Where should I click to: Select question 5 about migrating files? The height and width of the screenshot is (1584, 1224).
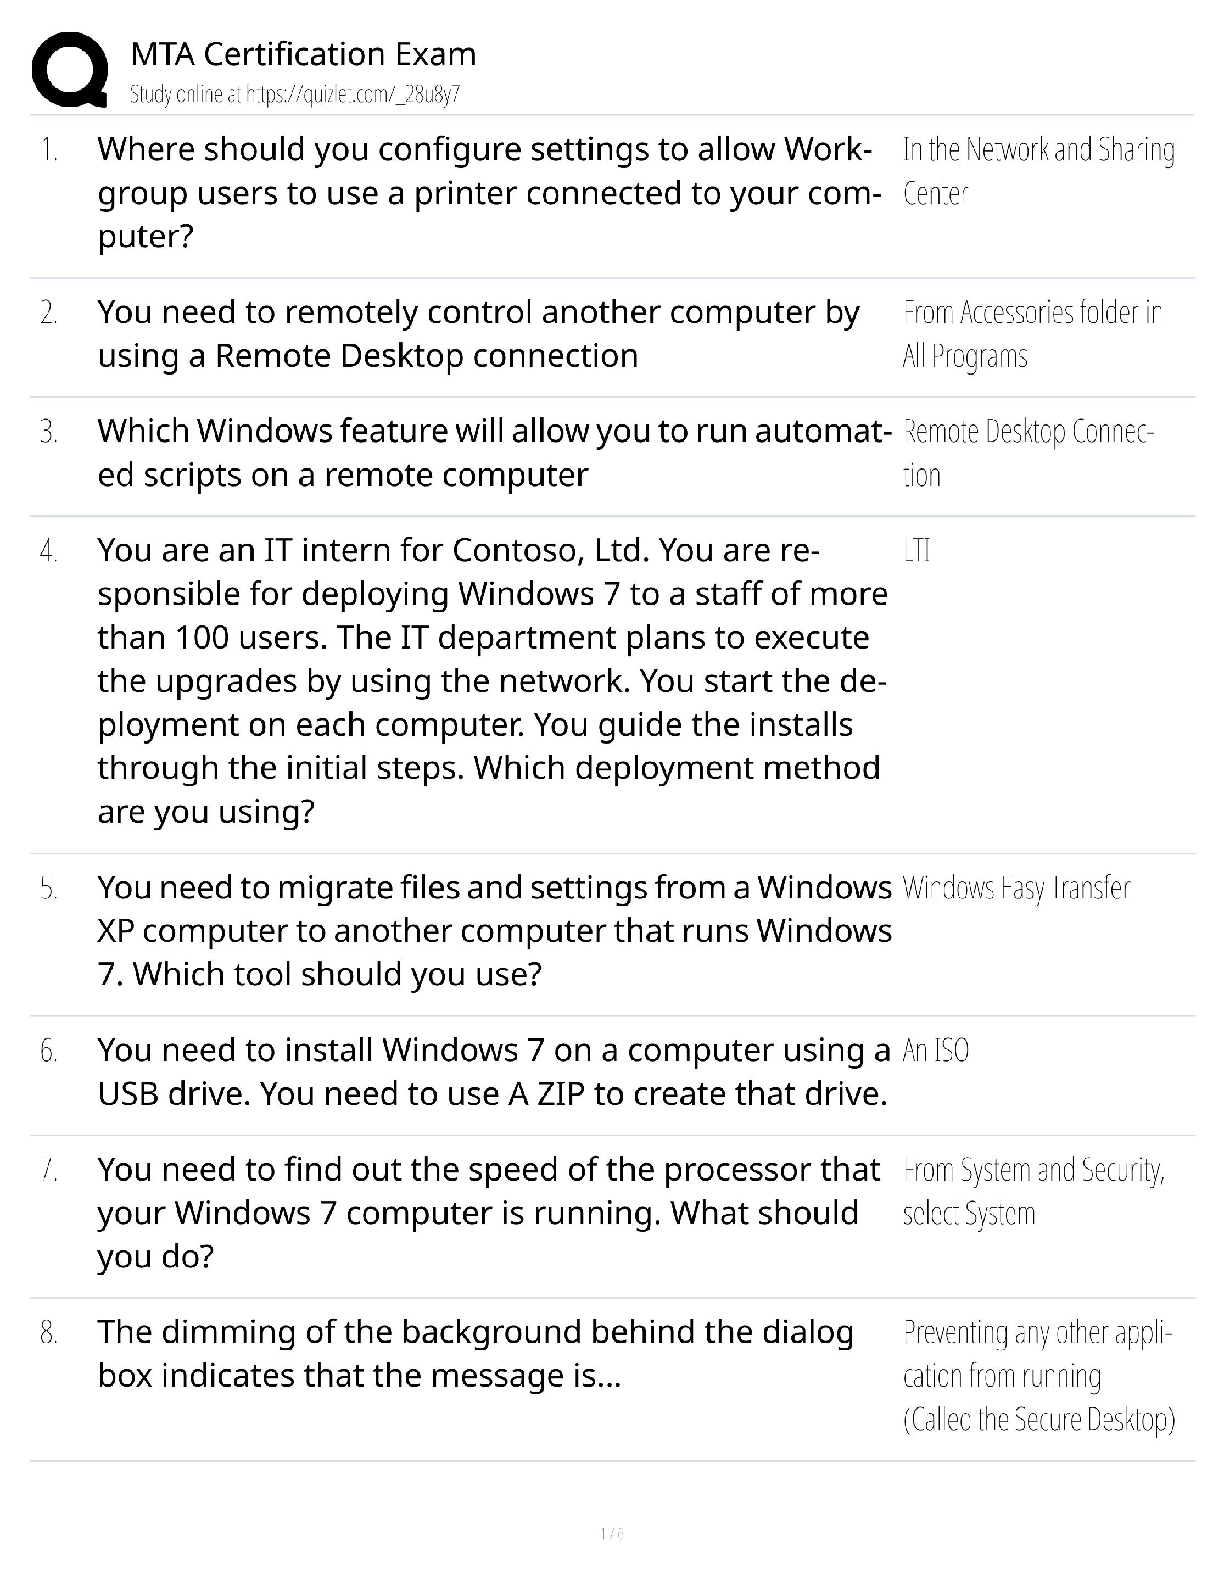(494, 931)
